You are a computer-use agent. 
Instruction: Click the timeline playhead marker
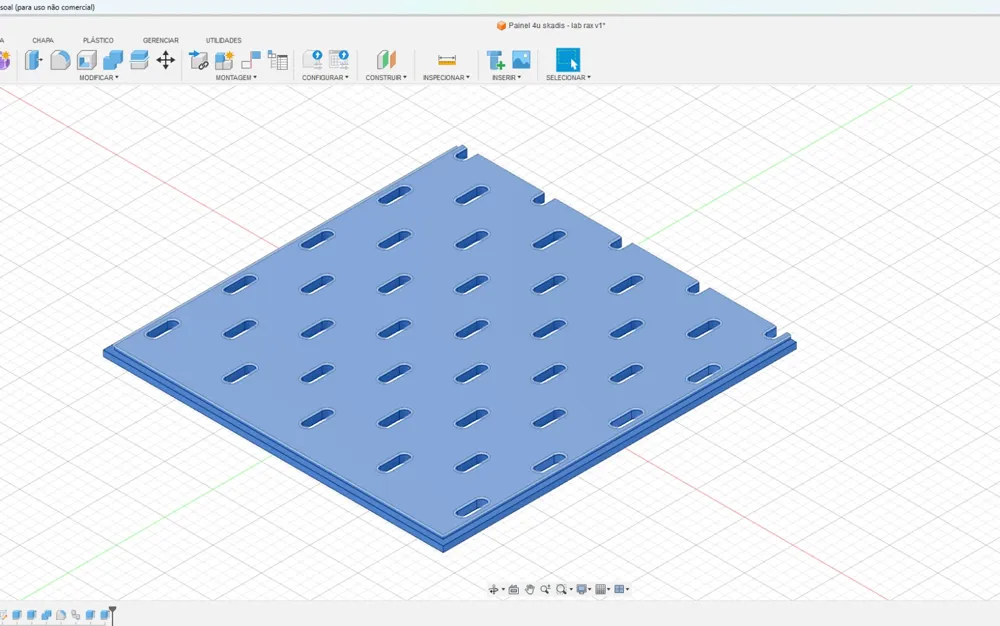click(112, 614)
